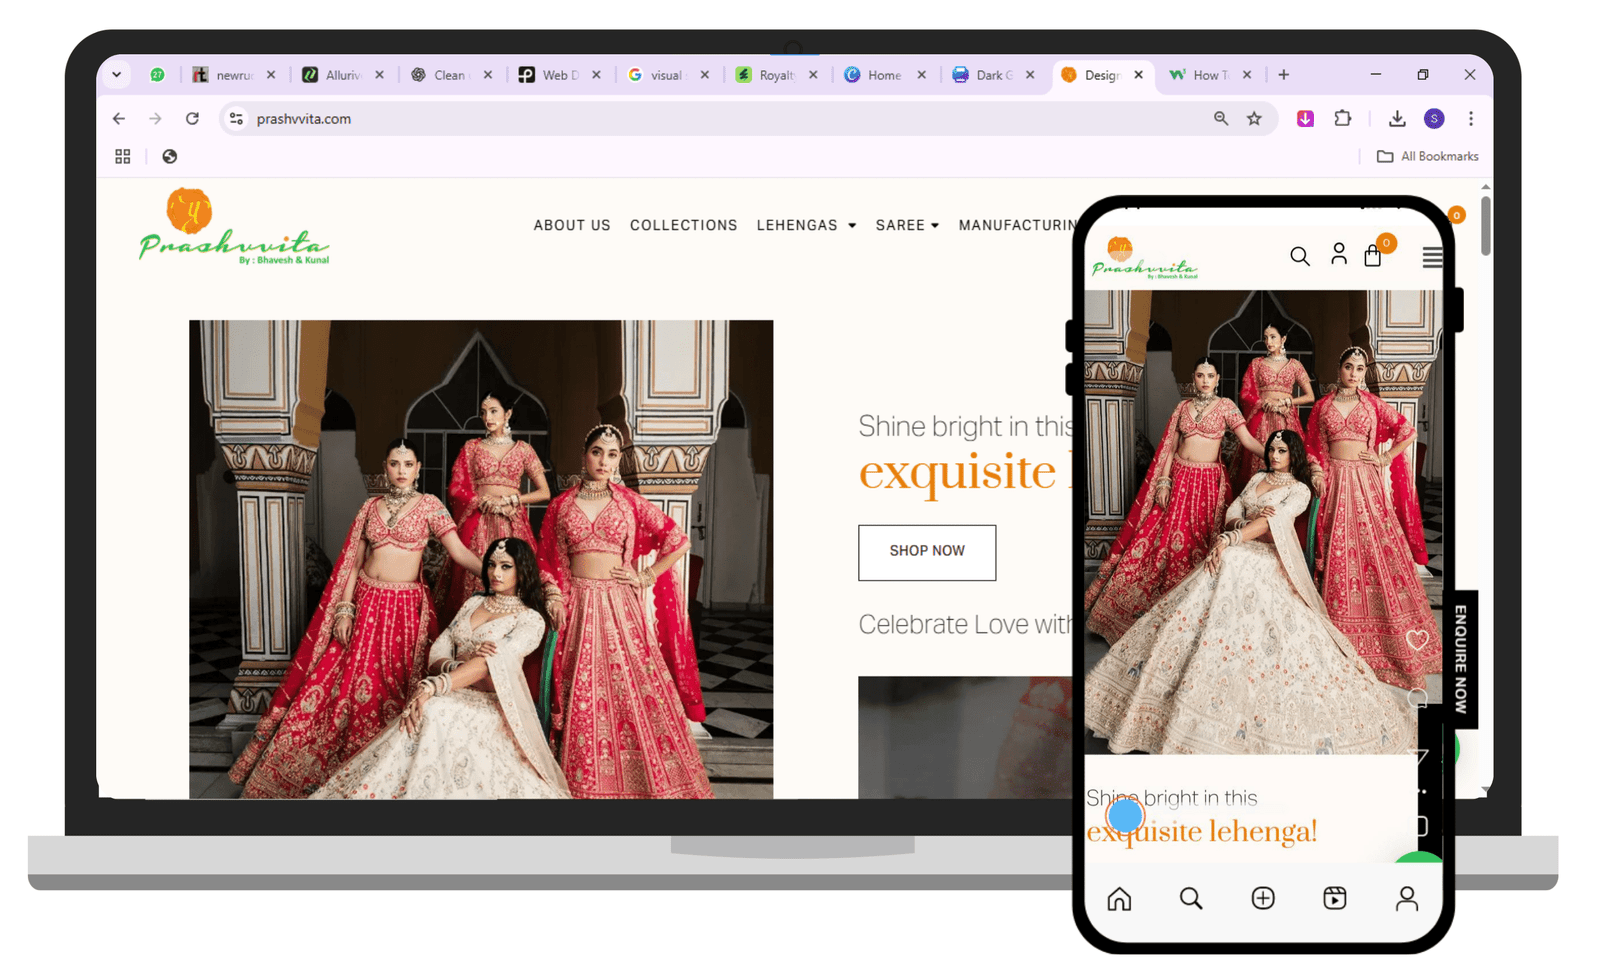Image resolution: width=1600 pixels, height=974 pixels.
Task: Open the tab search chevron in the browser
Action: point(116,75)
